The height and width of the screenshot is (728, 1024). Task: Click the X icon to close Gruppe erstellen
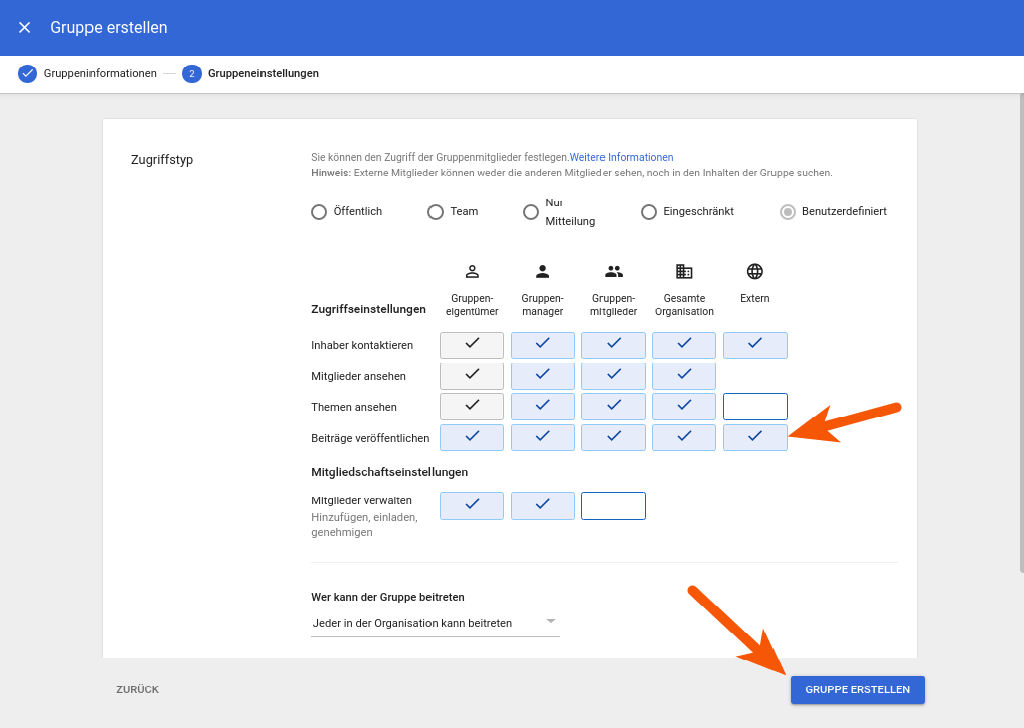point(24,27)
